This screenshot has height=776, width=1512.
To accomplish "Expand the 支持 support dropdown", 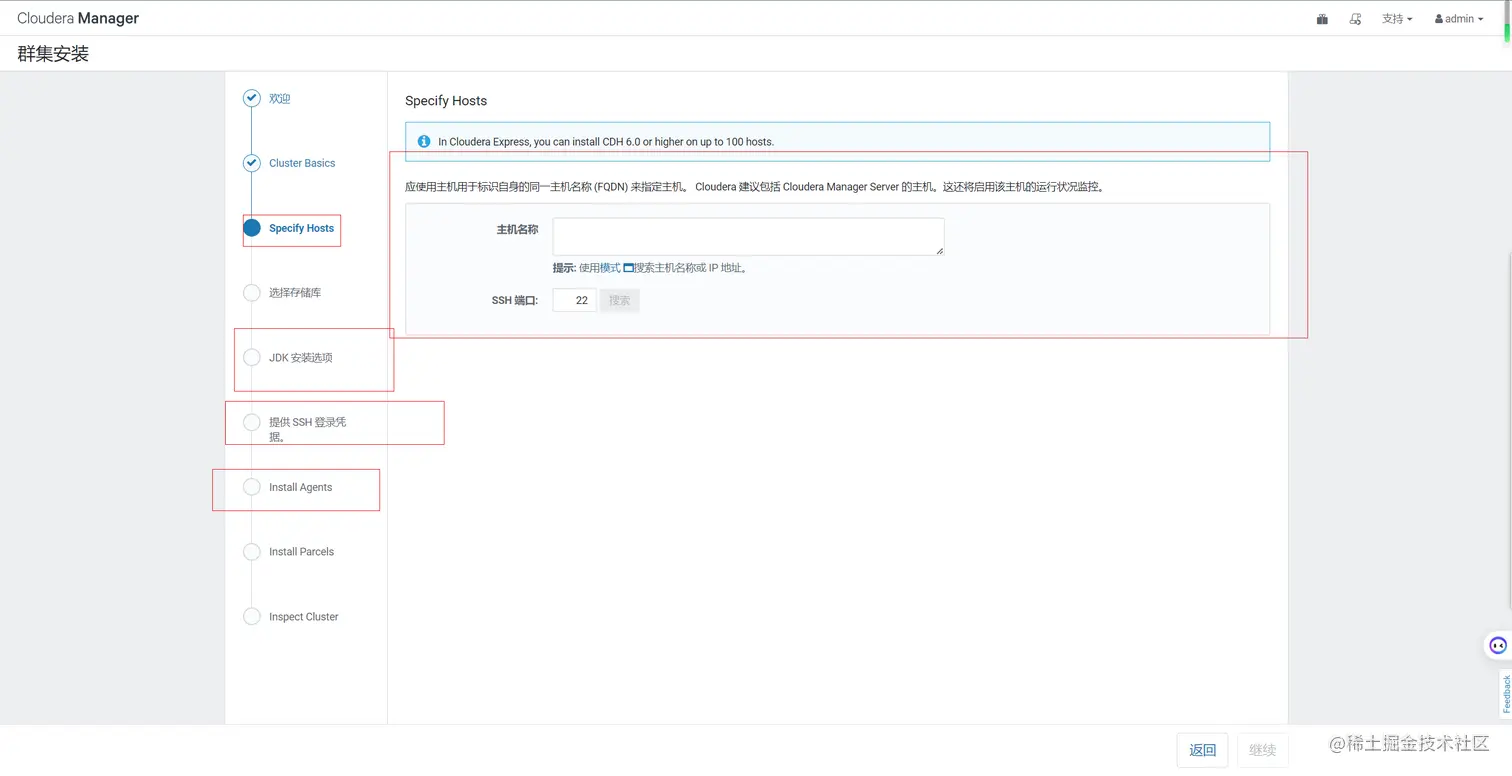I will tap(1397, 19).
